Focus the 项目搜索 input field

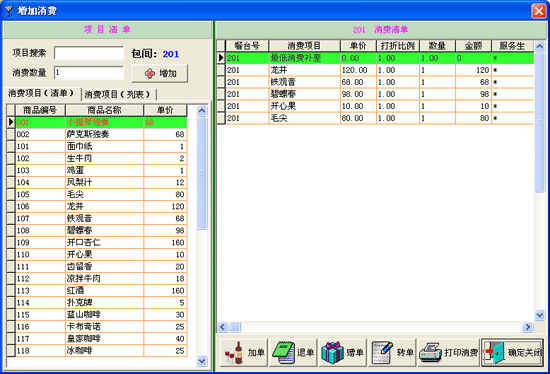[89, 53]
